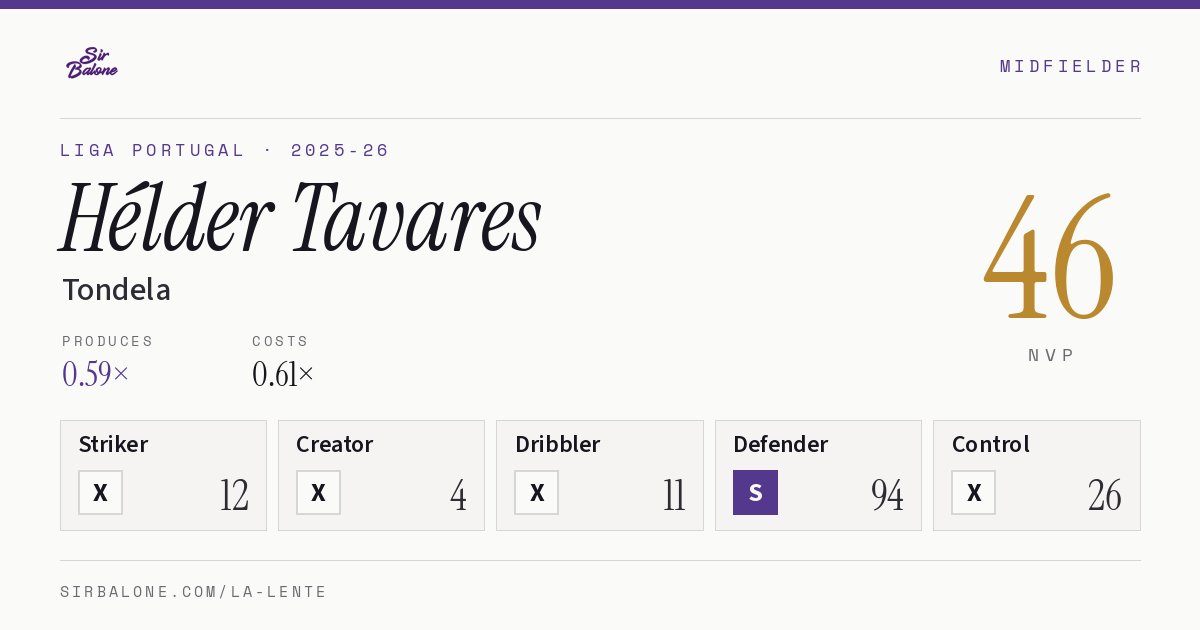Click the Defender score 94
This screenshot has width=1200, height=630.
(x=887, y=495)
